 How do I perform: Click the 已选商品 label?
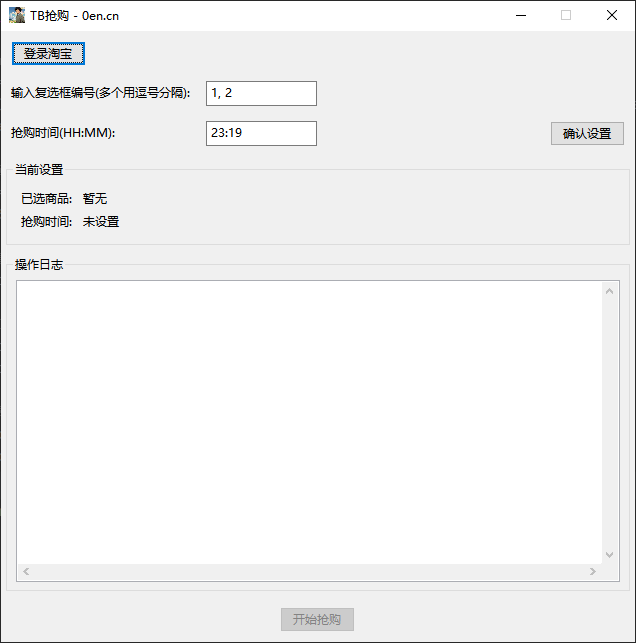pyautogui.click(x=46, y=199)
